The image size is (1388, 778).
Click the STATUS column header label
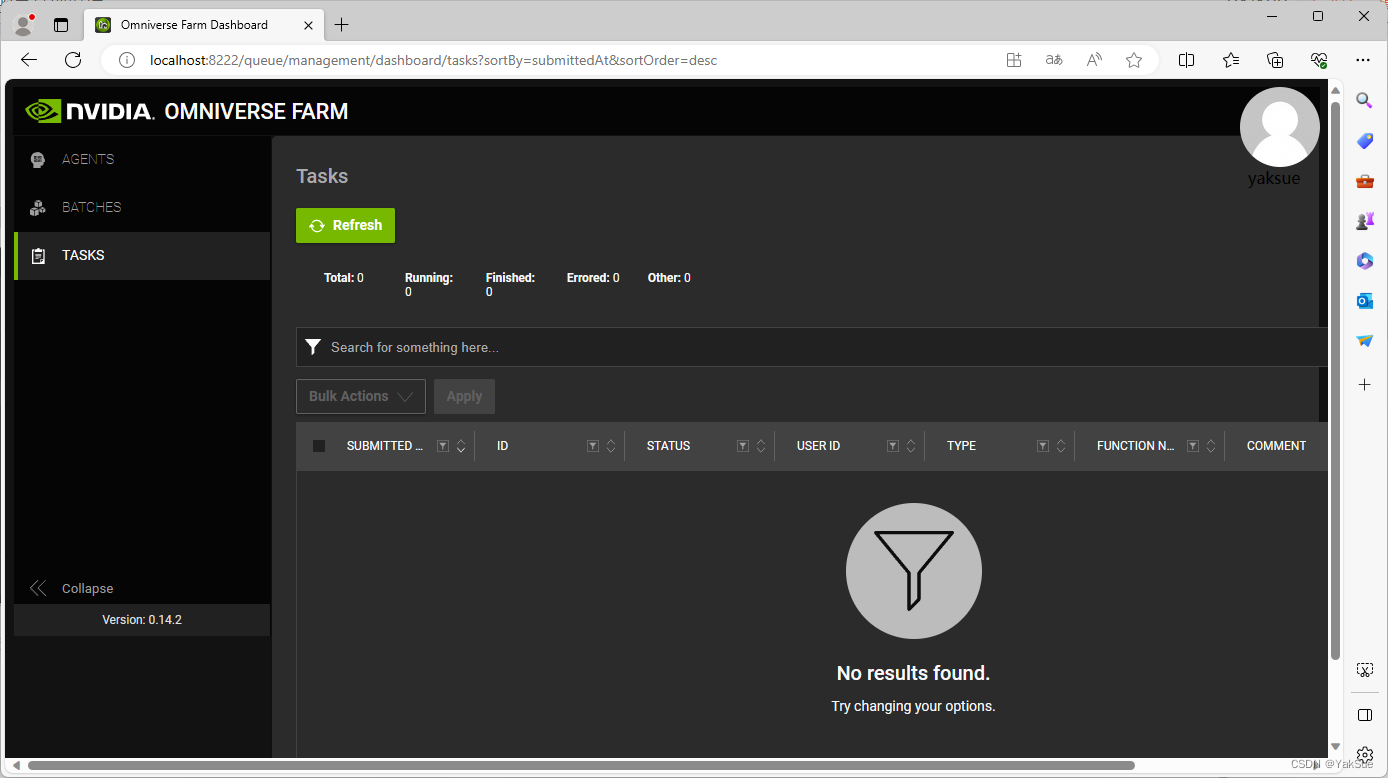click(x=668, y=446)
